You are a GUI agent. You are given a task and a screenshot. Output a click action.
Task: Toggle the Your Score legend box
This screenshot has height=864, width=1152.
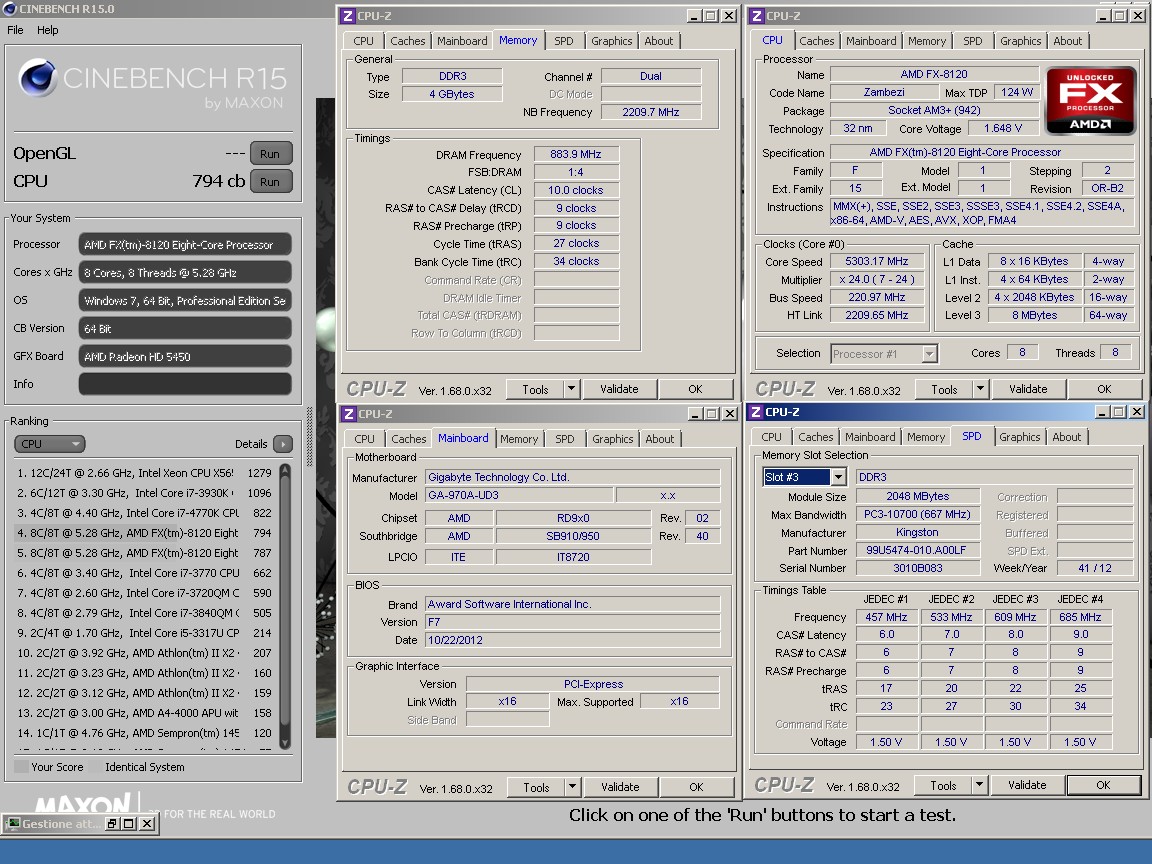click(21, 767)
